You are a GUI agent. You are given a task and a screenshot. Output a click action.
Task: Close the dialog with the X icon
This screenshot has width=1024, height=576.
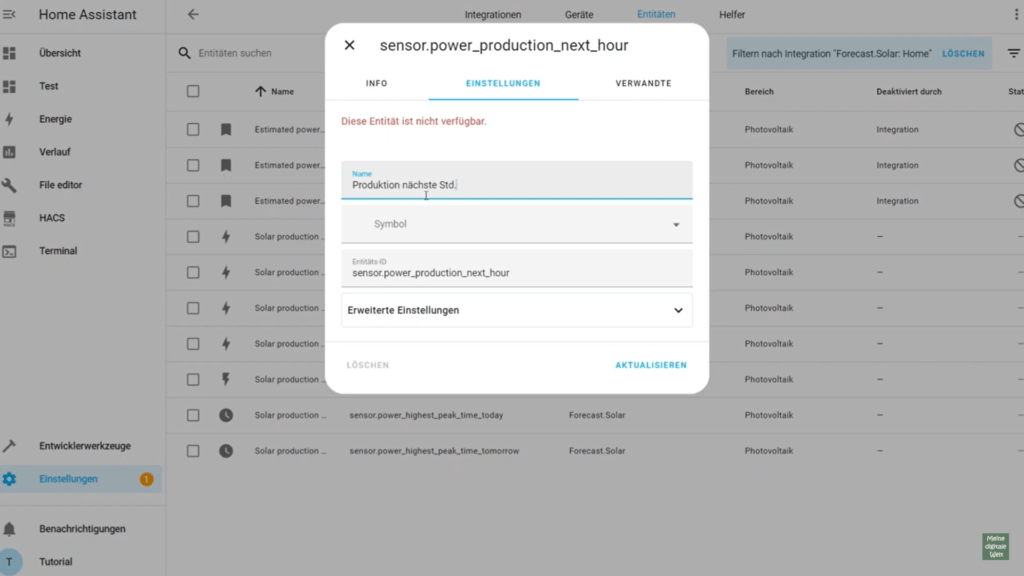(350, 45)
